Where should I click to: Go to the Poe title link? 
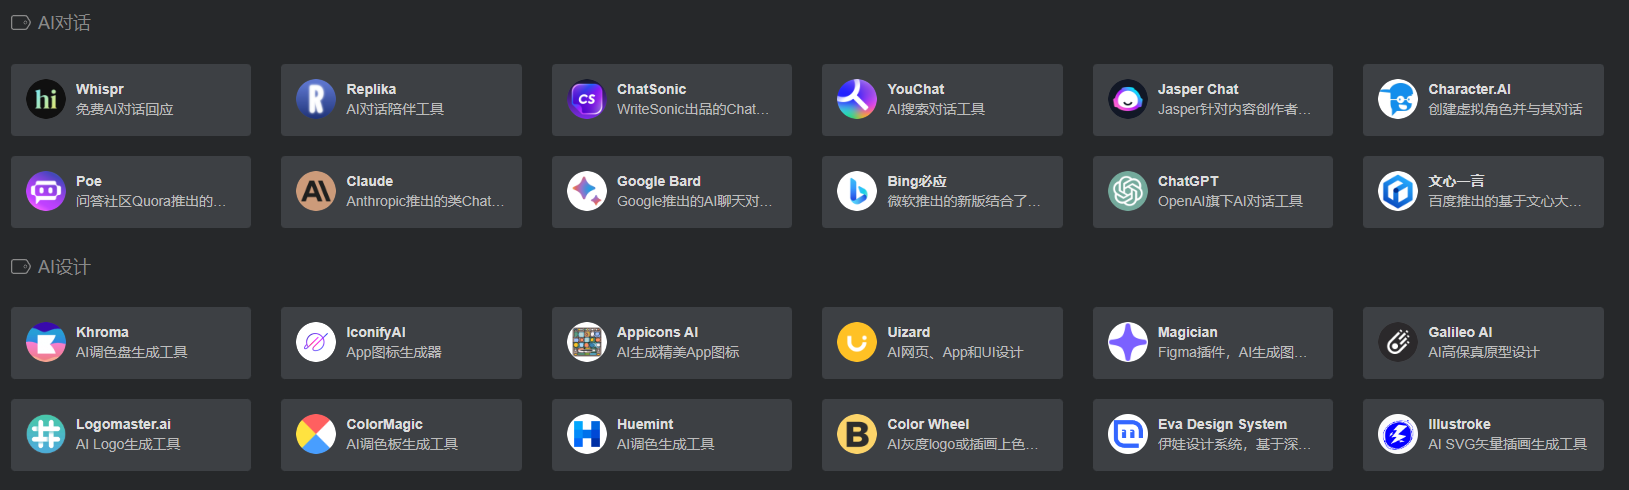(x=89, y=181)
